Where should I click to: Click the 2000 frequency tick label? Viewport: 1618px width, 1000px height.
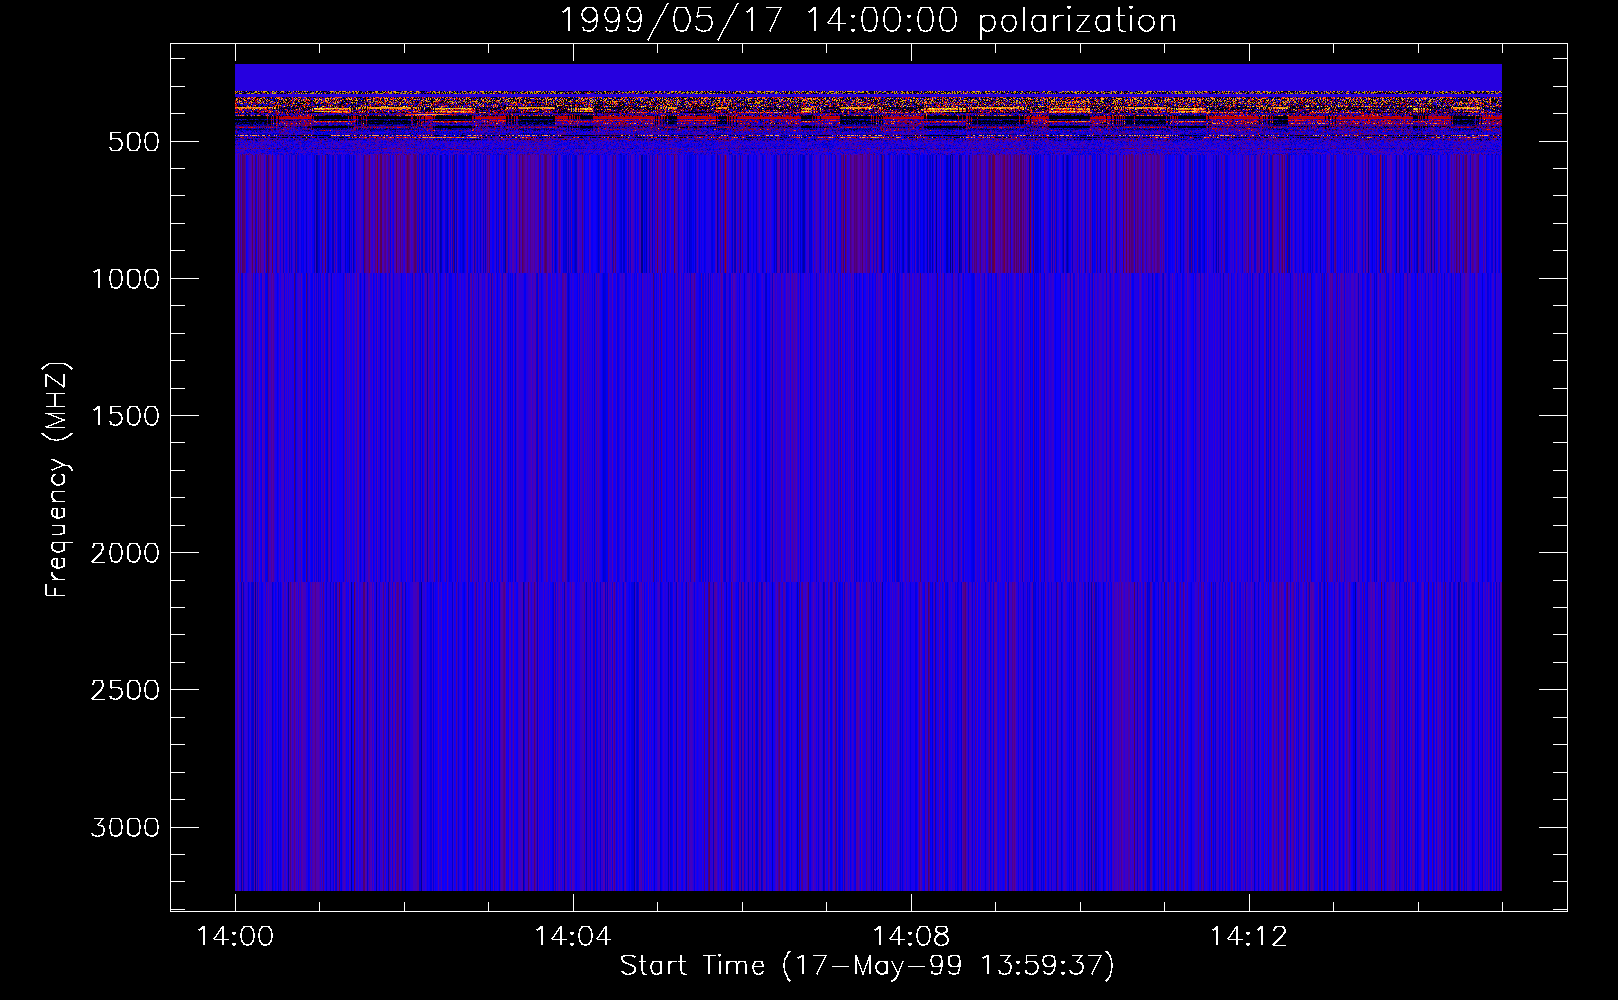tap(125, 553)
